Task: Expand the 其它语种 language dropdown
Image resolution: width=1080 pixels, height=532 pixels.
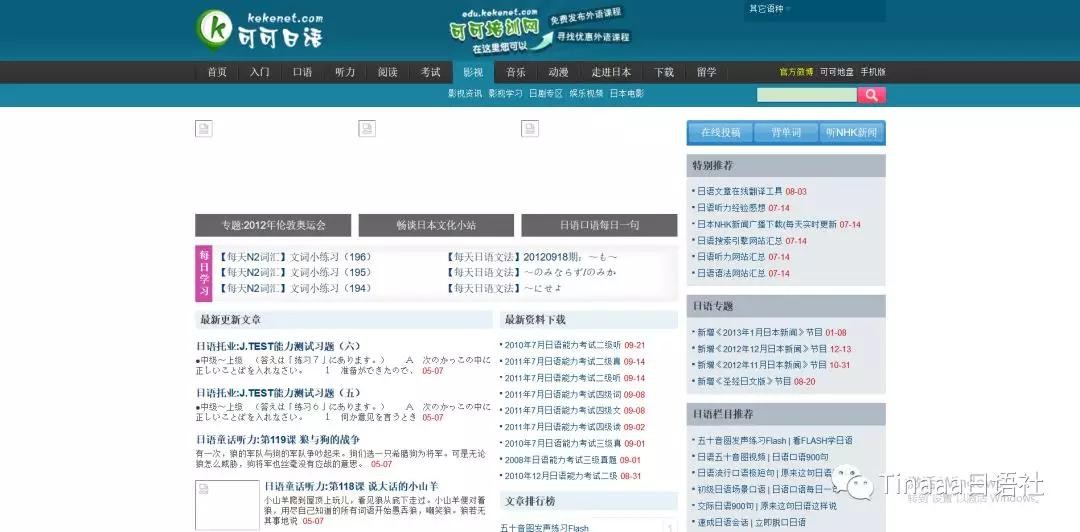Action: [x=770, y=9]
